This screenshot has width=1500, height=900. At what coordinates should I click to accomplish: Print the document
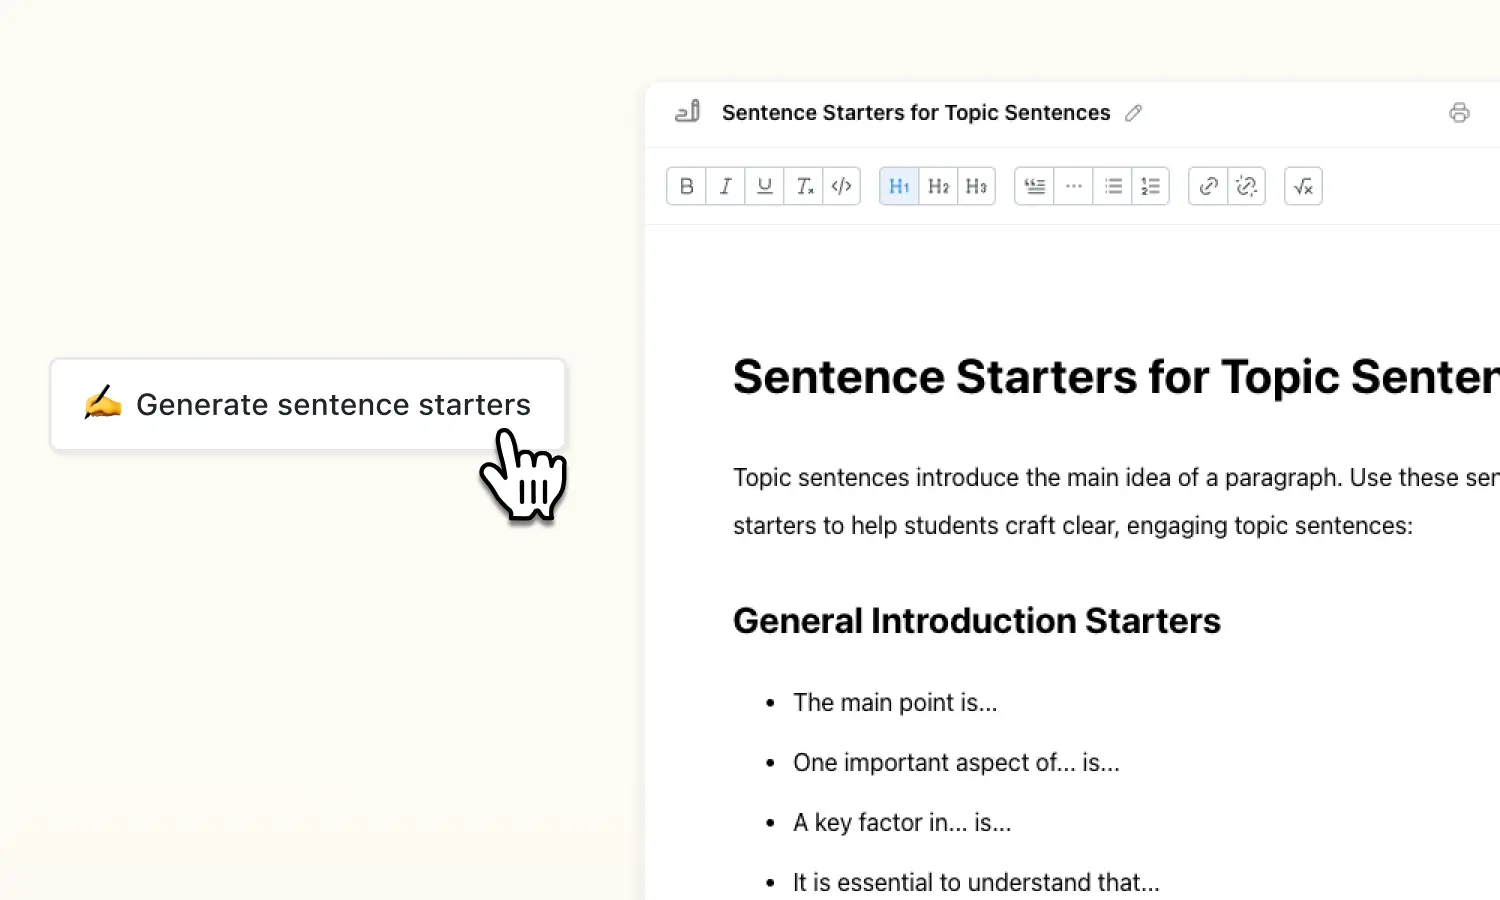point(1459,112)
